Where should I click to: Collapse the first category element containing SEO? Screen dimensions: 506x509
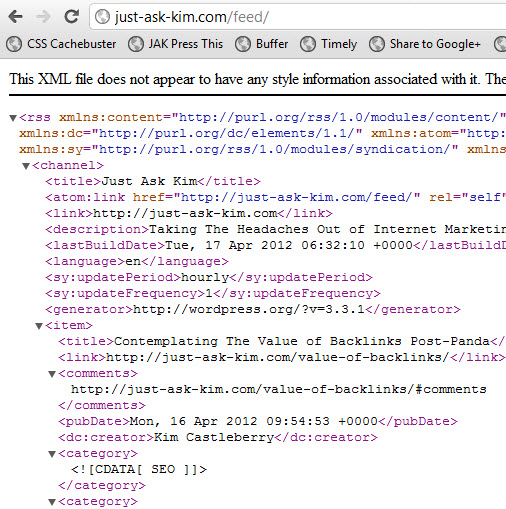tap(52, 454)
